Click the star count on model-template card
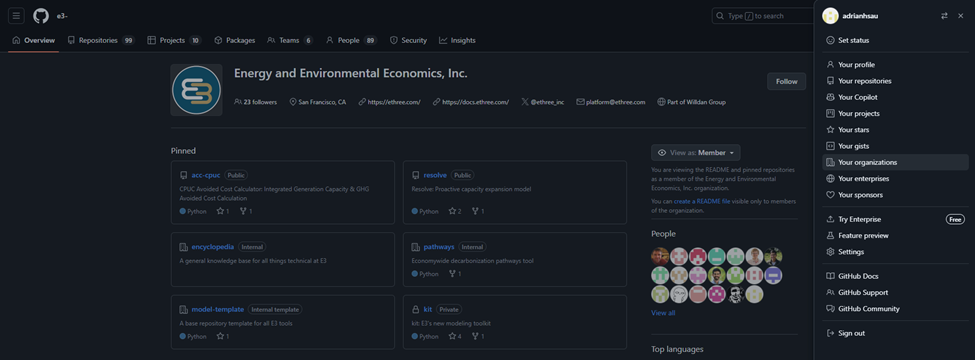975x360 pixels. coord(223,336)
